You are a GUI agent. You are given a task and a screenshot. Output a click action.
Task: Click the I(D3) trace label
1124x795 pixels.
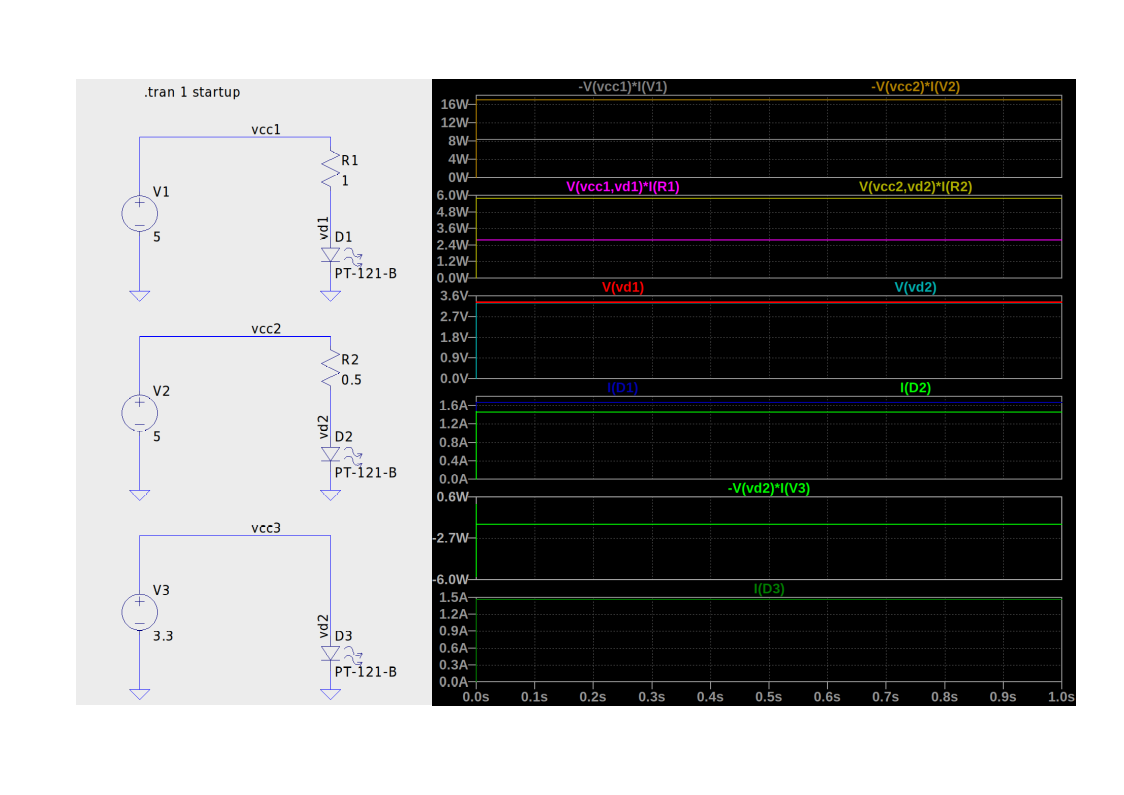768,589
